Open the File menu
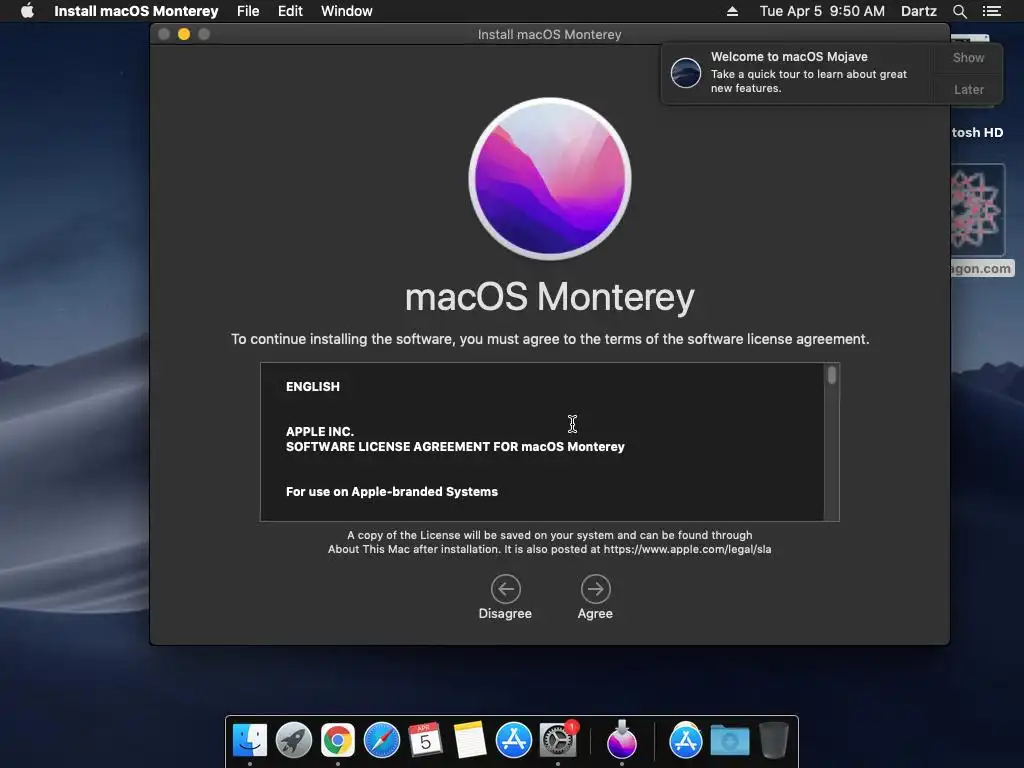This screenshot has height=768, width=1024. [x=248, y=11]
